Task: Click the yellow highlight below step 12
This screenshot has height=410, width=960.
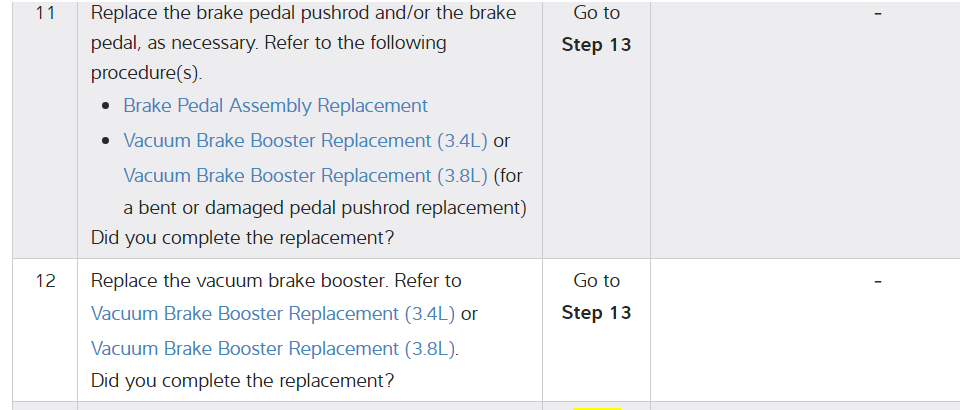Action: [596, 407]
